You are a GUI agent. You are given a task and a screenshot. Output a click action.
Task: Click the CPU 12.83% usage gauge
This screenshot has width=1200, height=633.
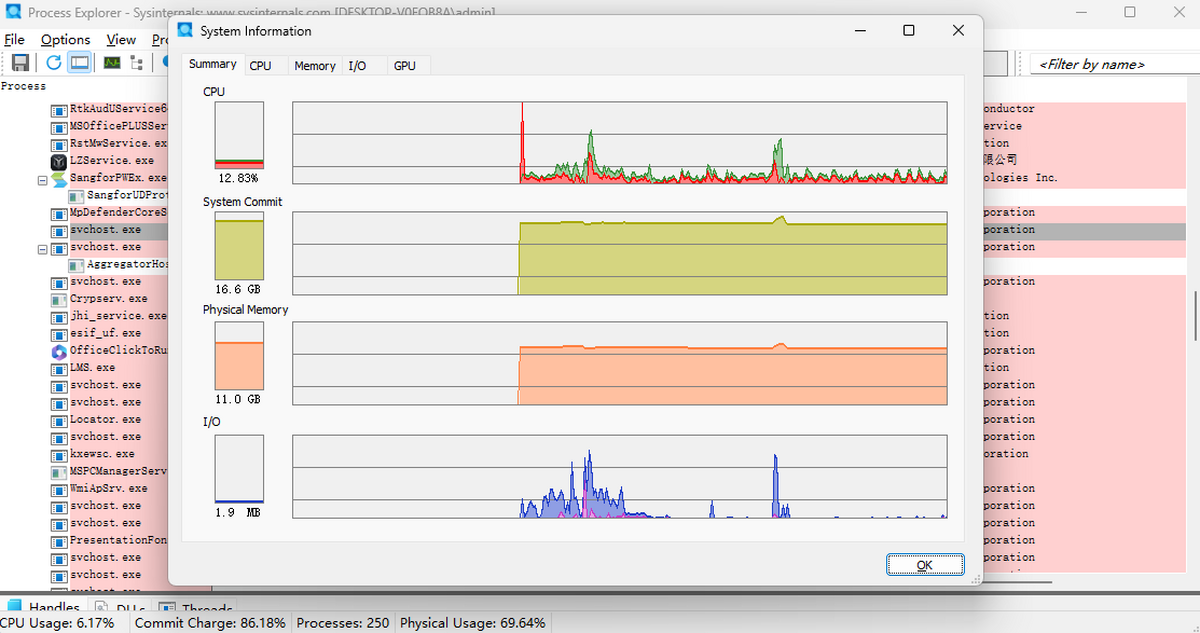coord(239,135)
